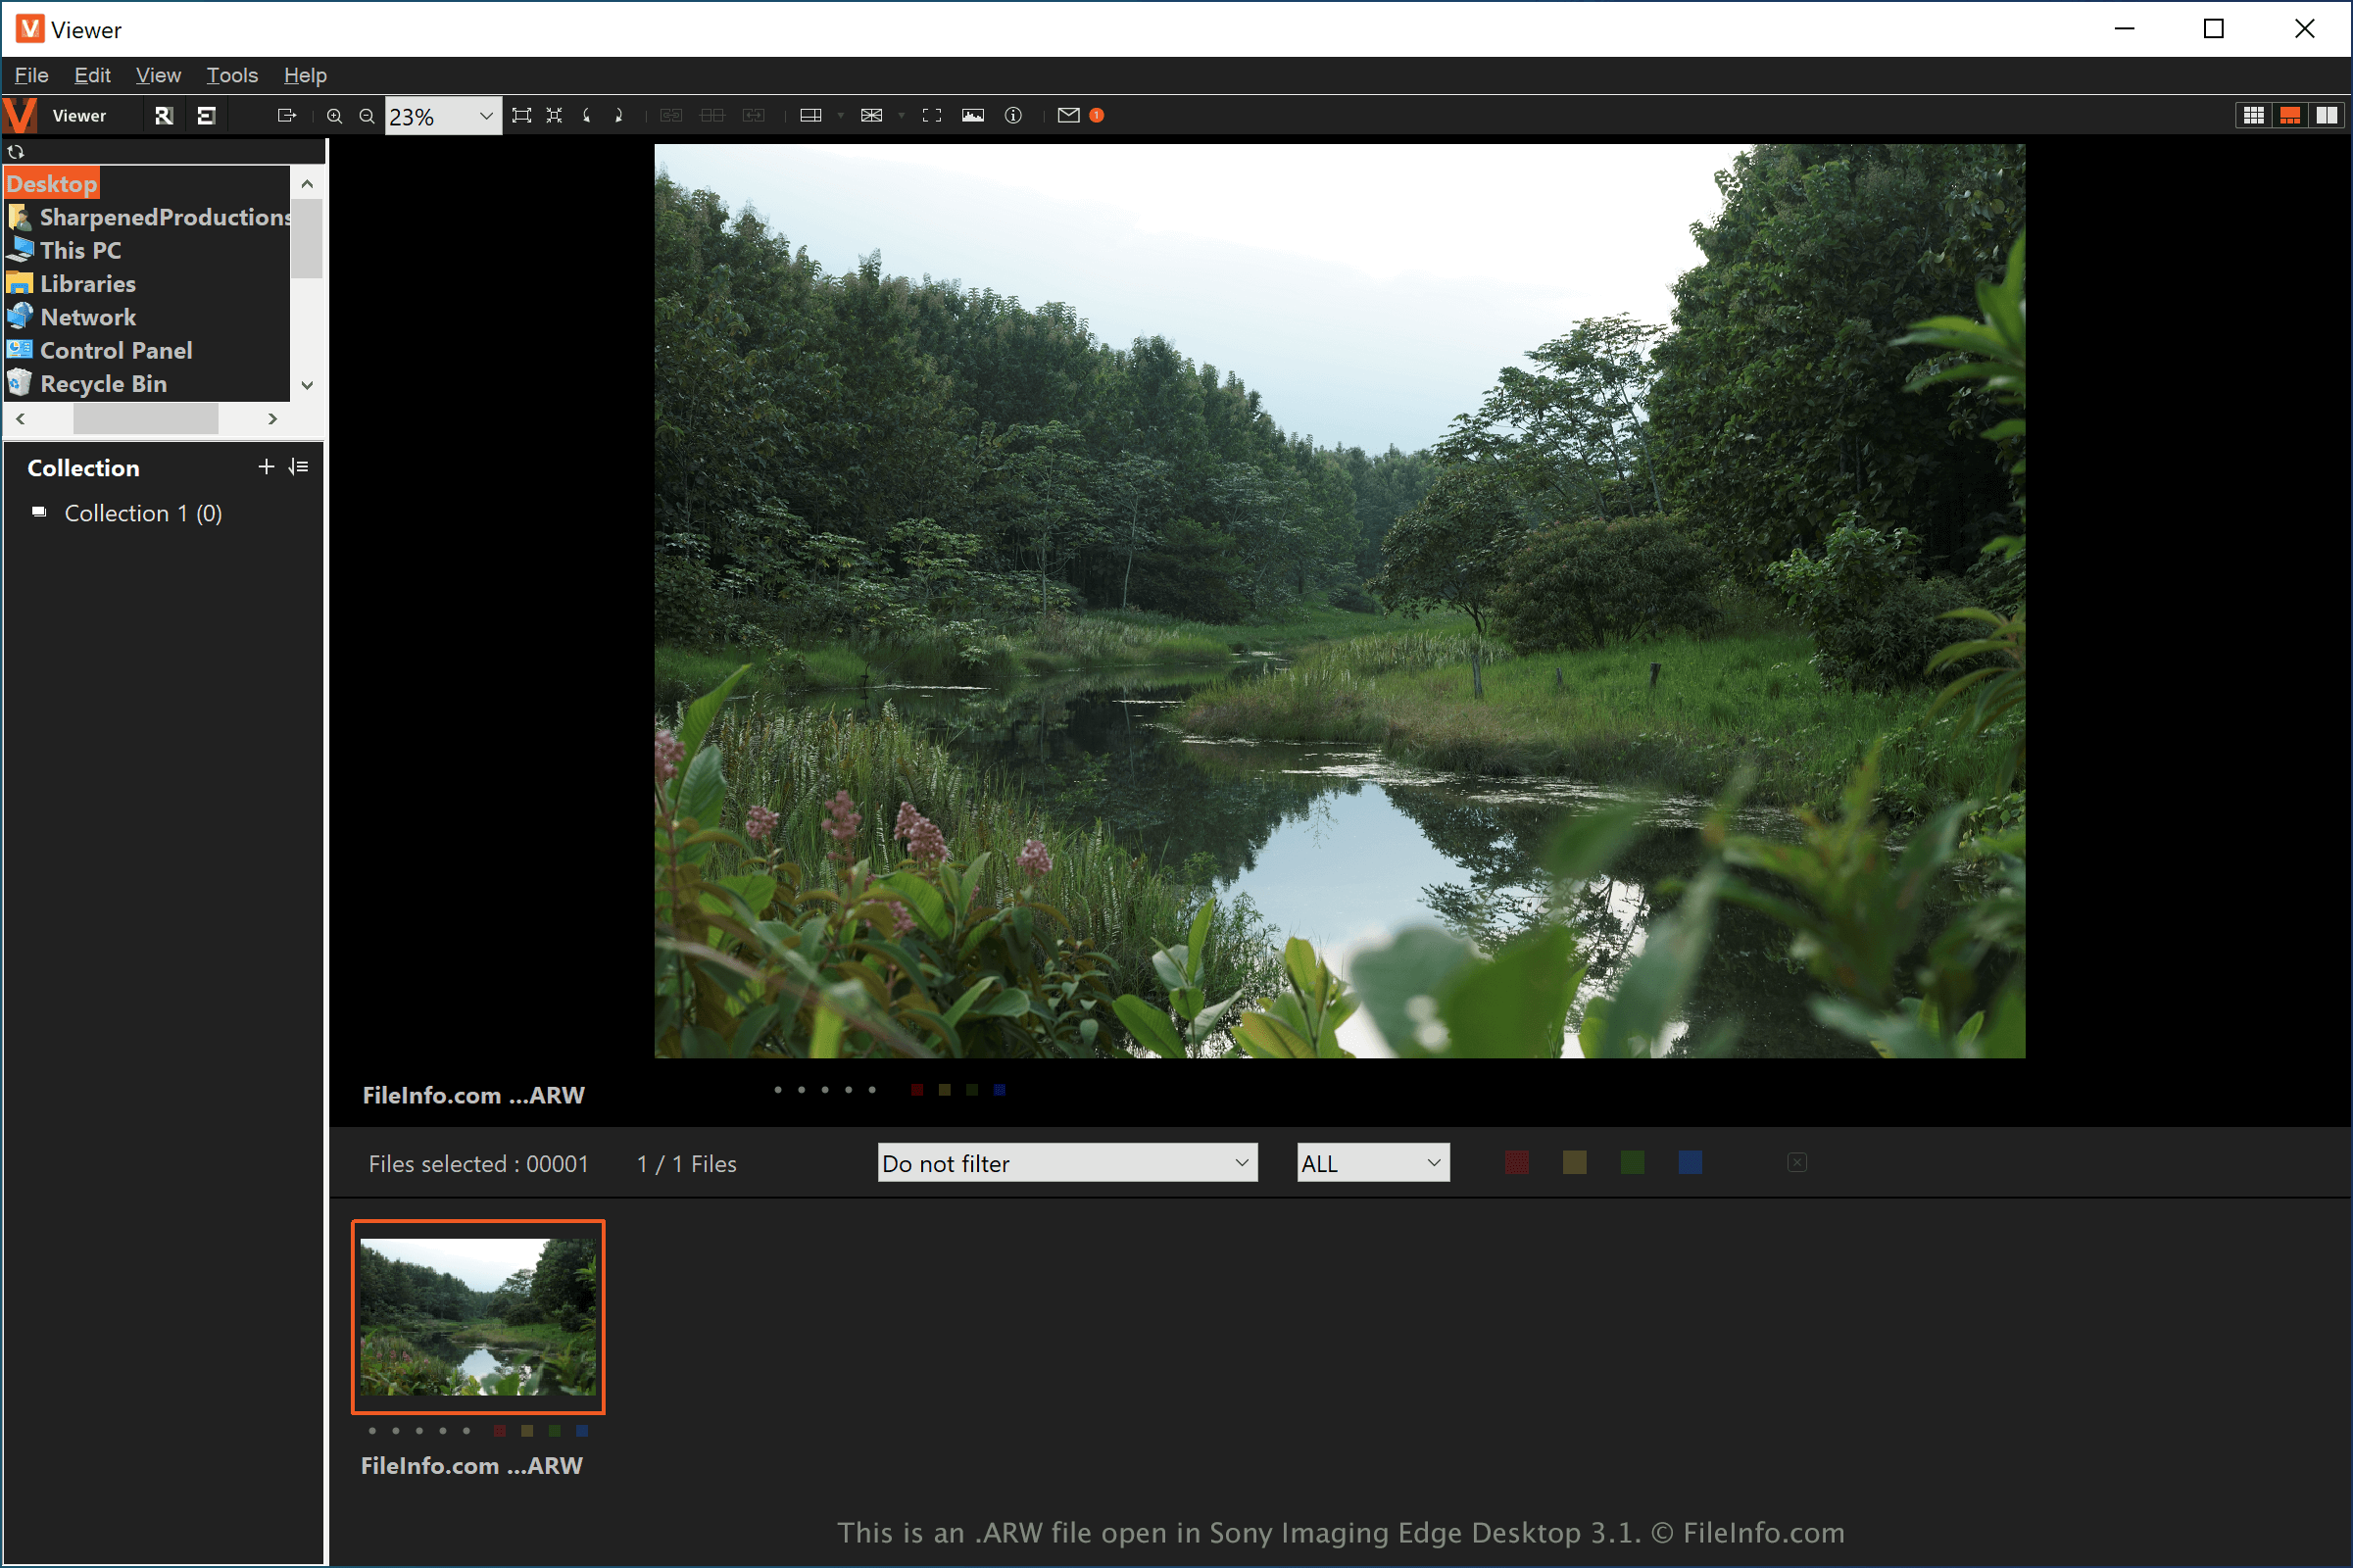2353x1568 pixels.
Task: Filter by the blue color label
Action: click(x=1689, y=1162)
